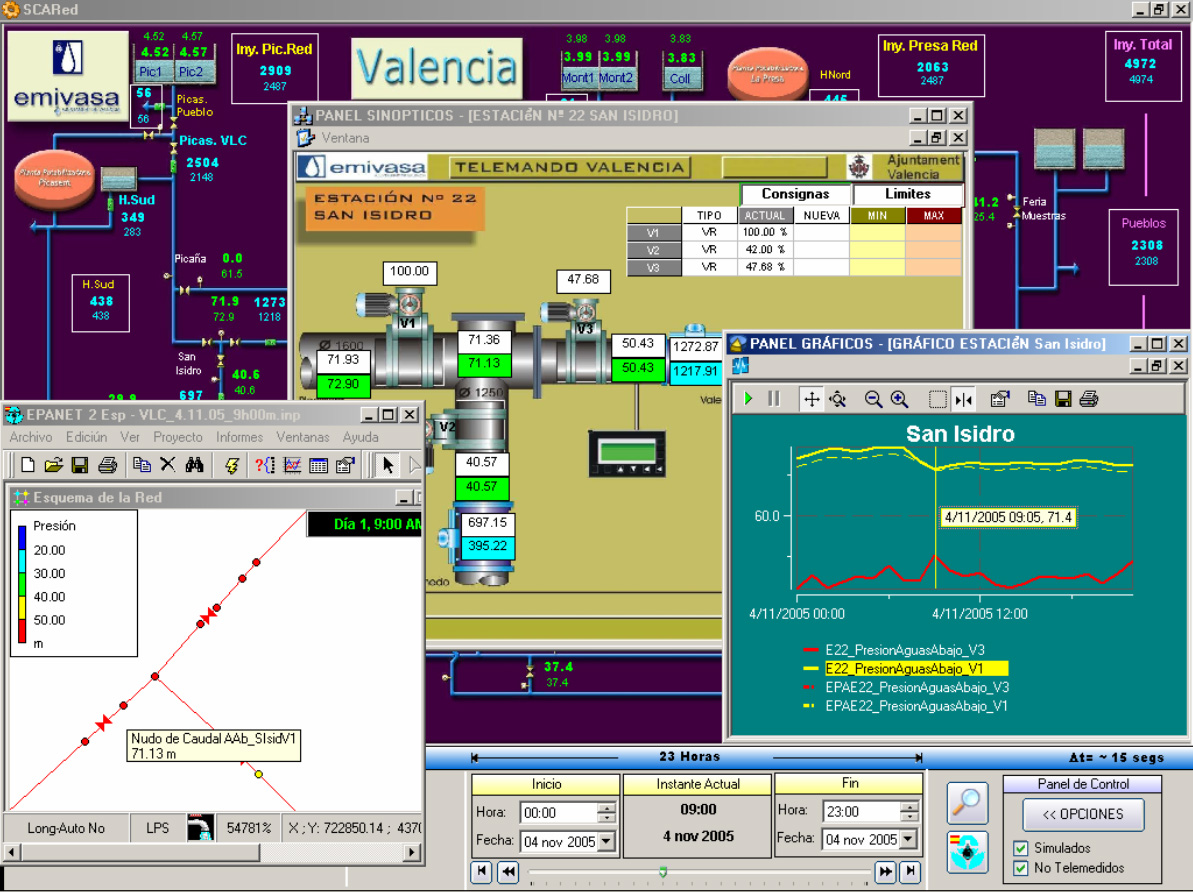This screenshot has height=892, width=1193.
Task: Copy to clipboard in the EPANET toolbar
Action: [142, 464]
